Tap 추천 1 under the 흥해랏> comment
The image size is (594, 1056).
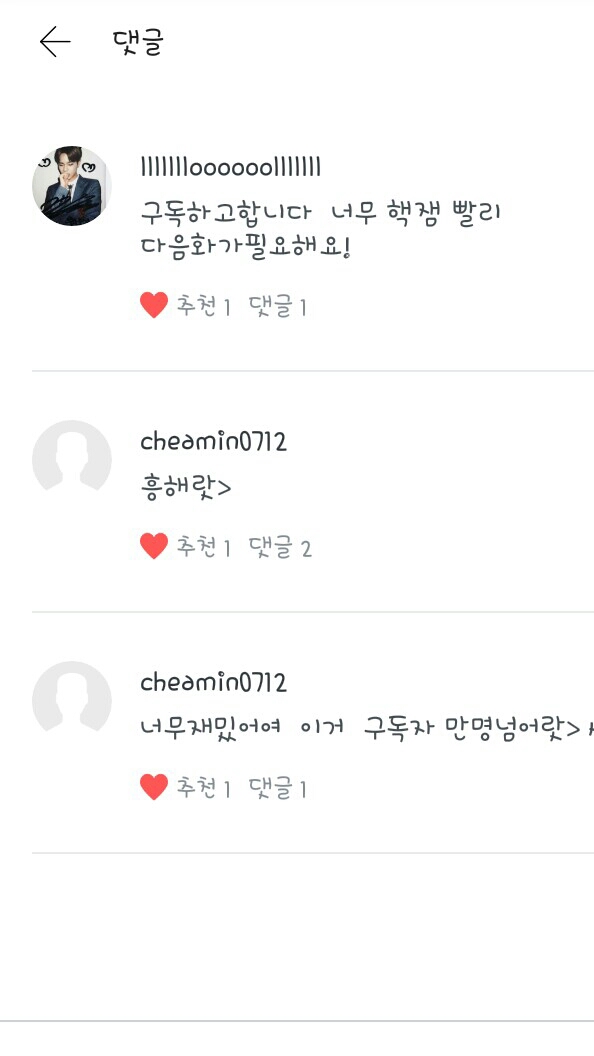tap(203, 548)
